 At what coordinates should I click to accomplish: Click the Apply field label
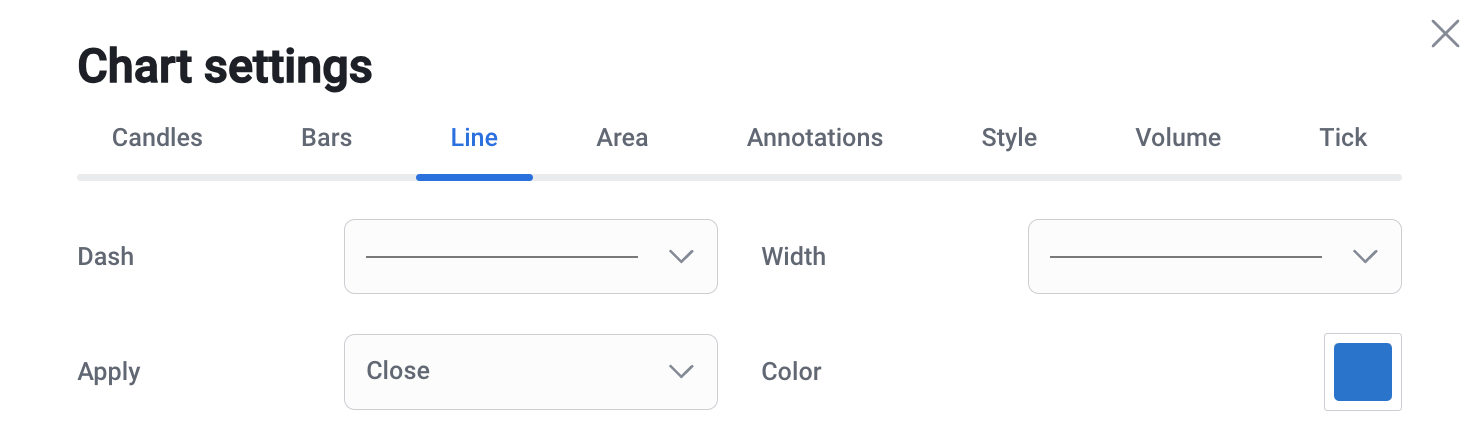(109, 372)
